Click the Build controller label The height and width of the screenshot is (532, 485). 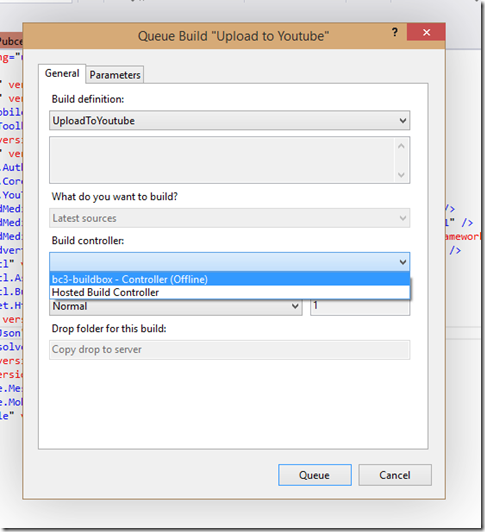(x=88, y=241)
